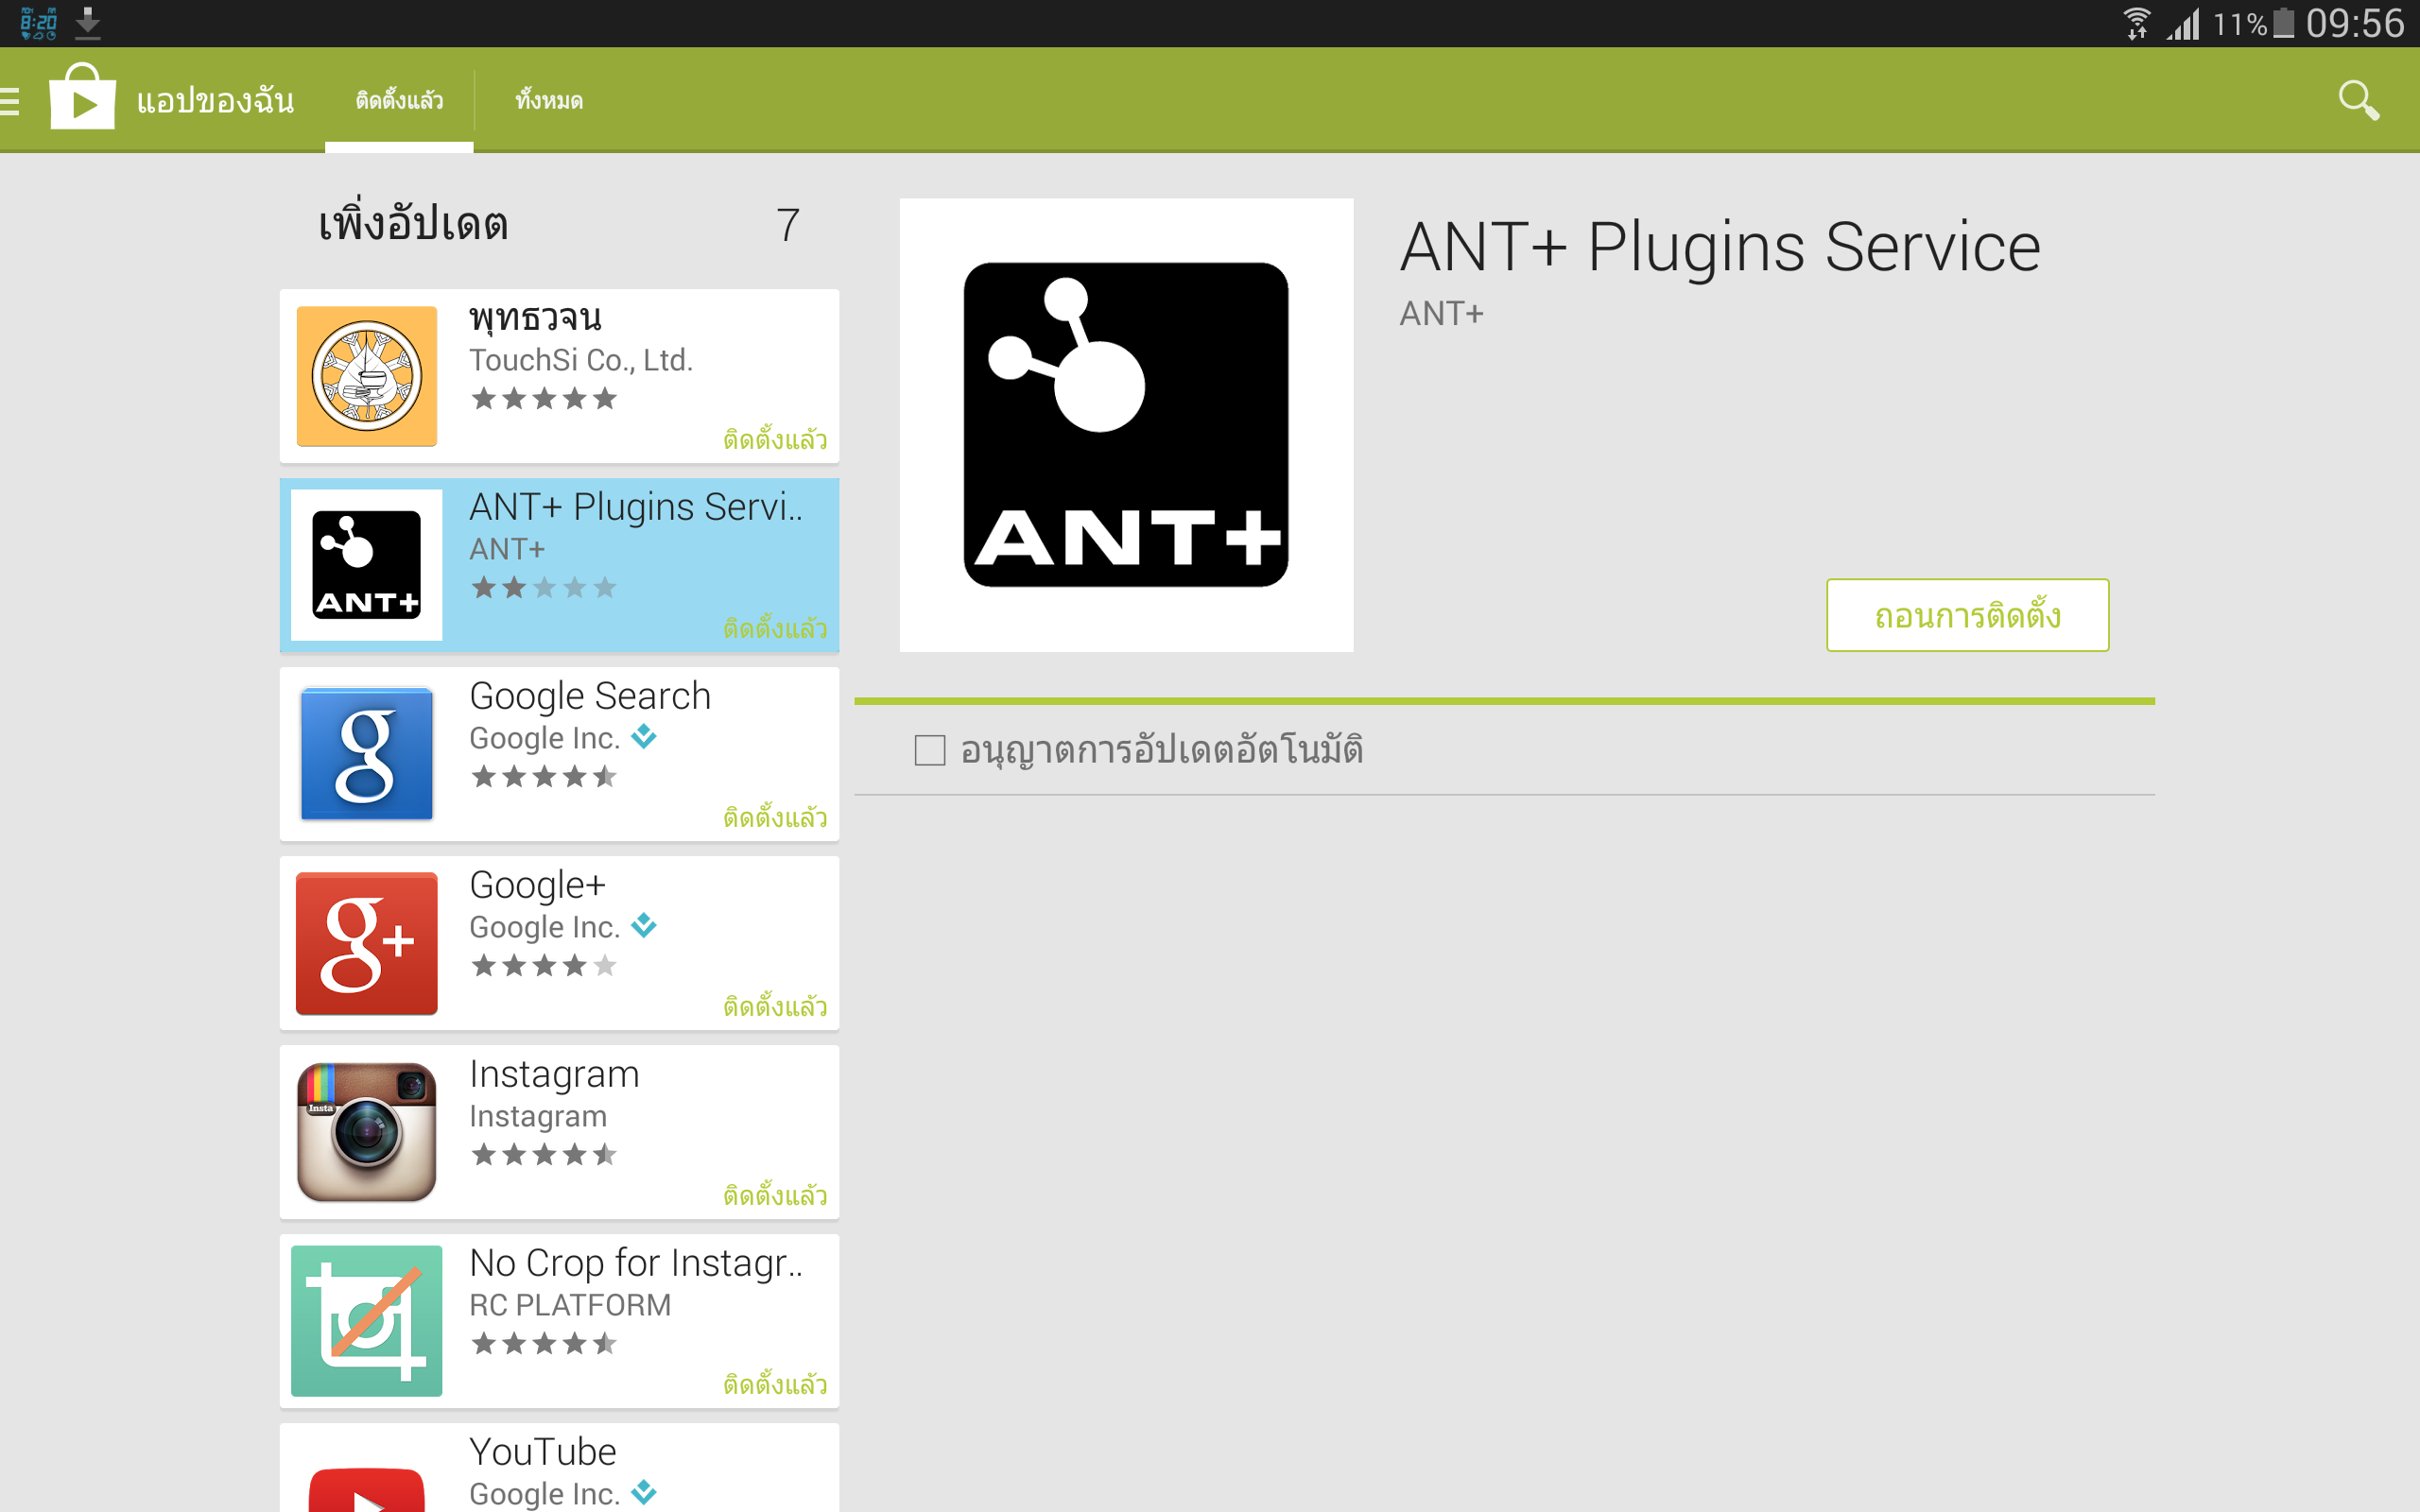Screen dimensions: 2420x1512
Task: Tap the recently updated count 7
Action: [x=788, y=225]
